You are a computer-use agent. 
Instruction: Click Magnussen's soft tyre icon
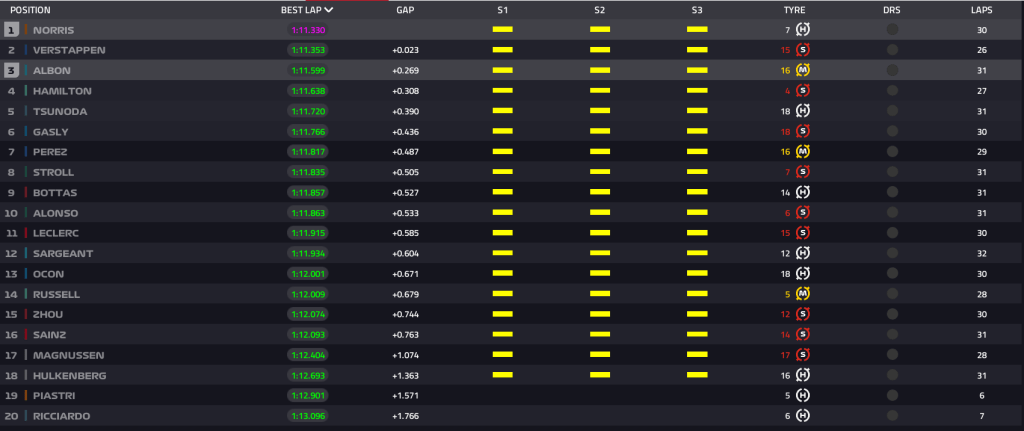(803, 355)
